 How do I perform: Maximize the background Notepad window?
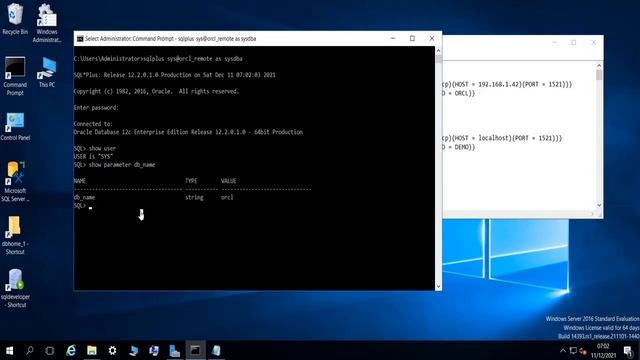(x=574, y=42)
